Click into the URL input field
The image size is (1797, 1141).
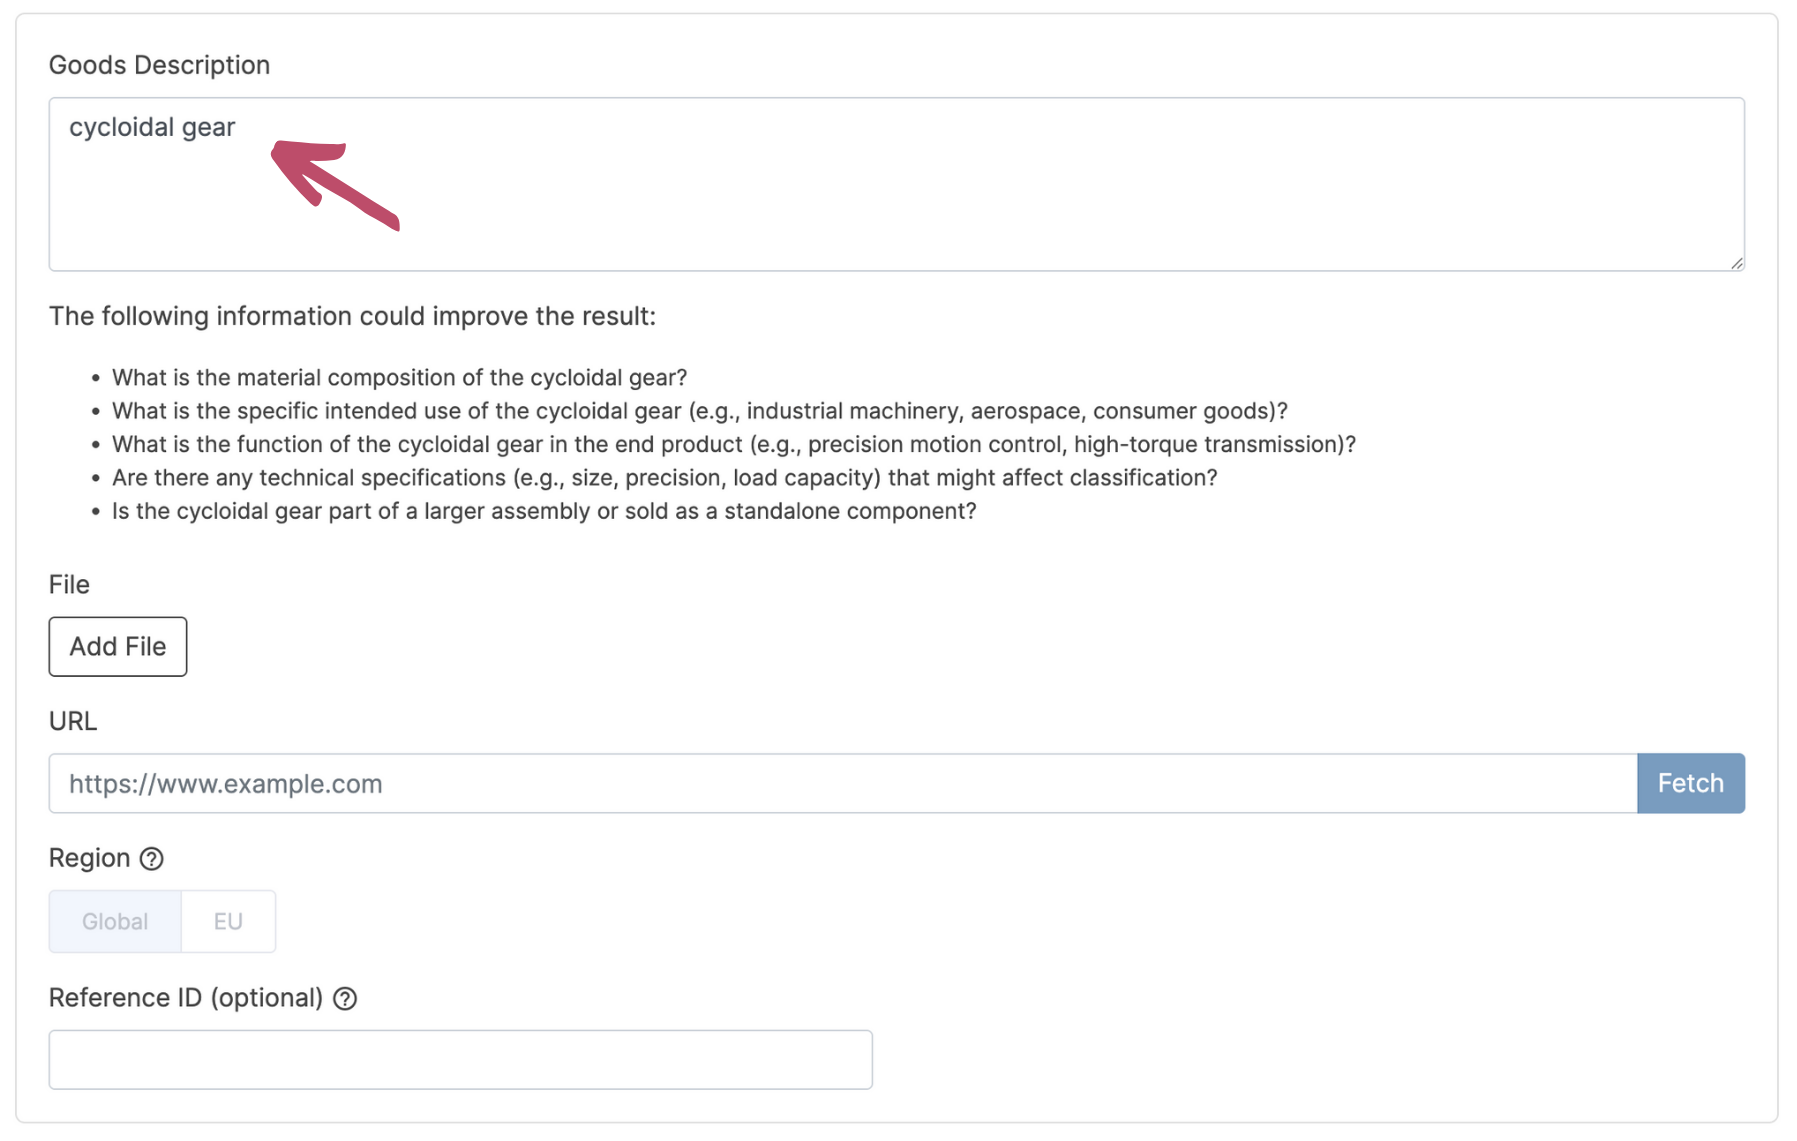click(842, 783)
